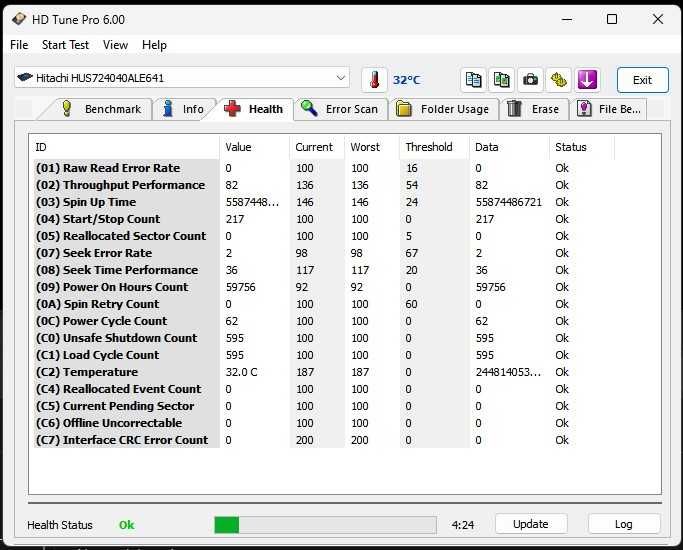Select the Spin Up Time row
The width and height of the screenshot is (683, 550).
324,202
